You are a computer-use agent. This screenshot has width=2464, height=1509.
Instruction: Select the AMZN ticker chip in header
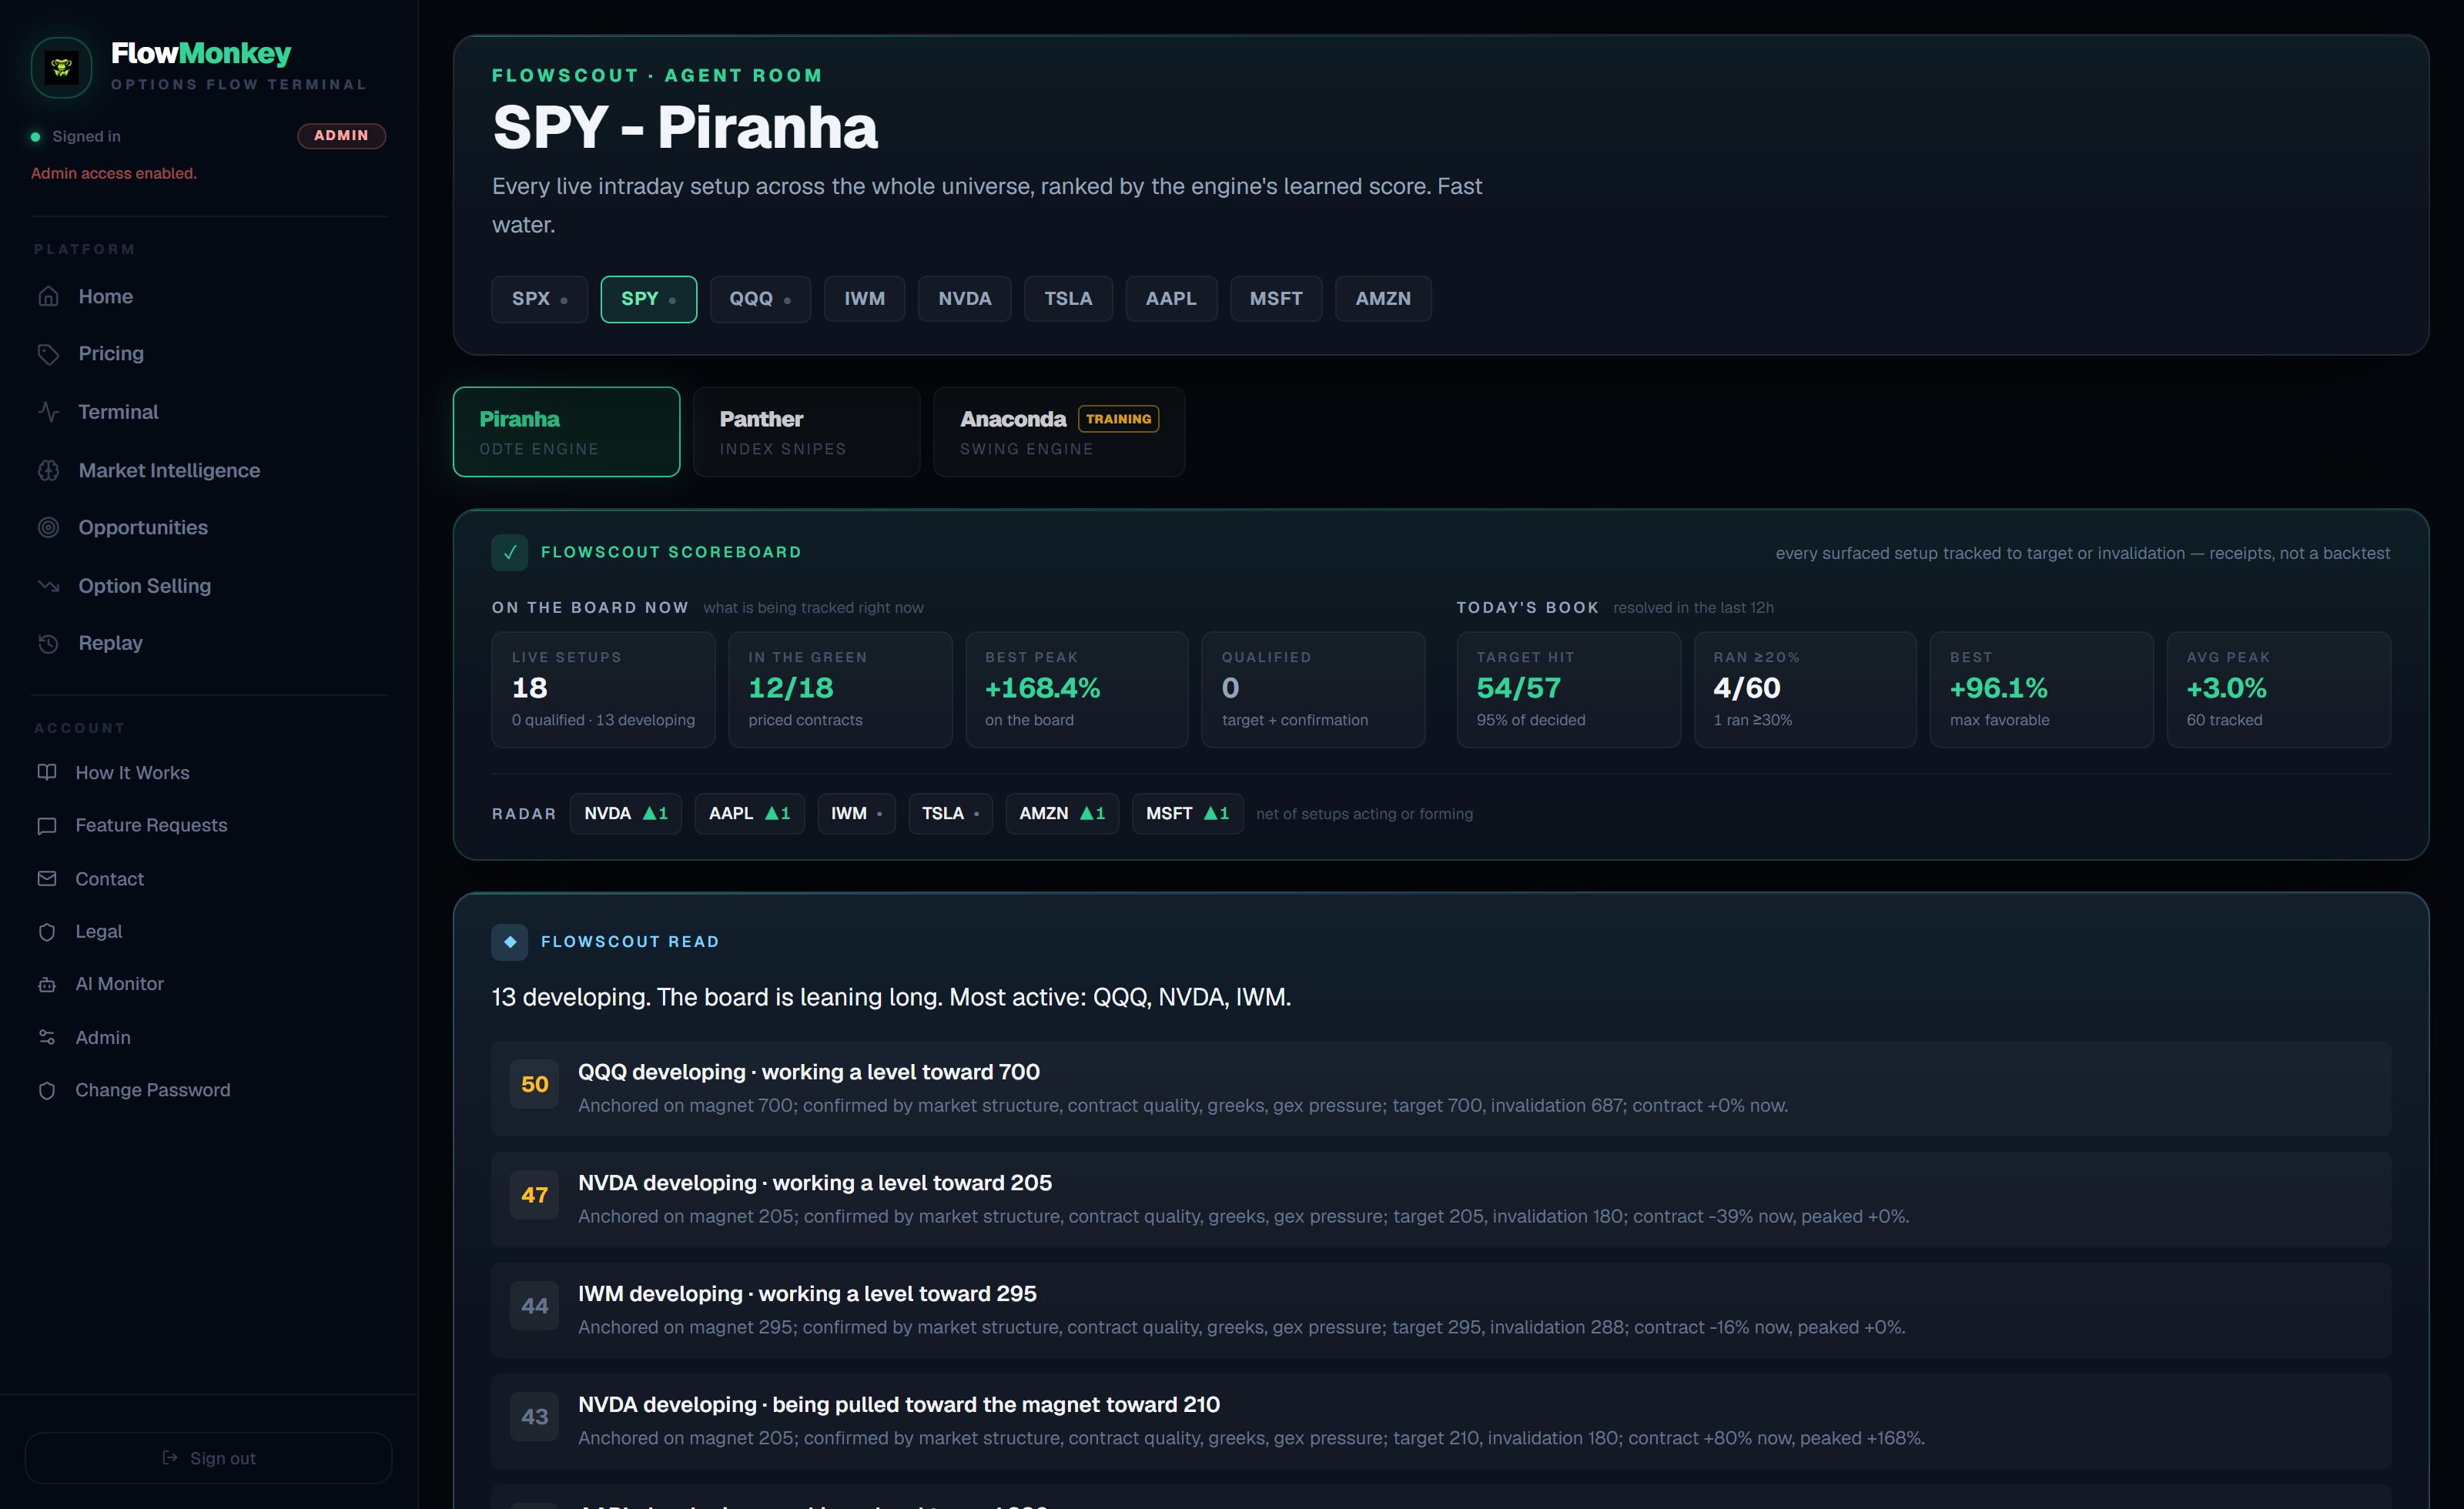pyautogui.click(x=1383, y=299)
